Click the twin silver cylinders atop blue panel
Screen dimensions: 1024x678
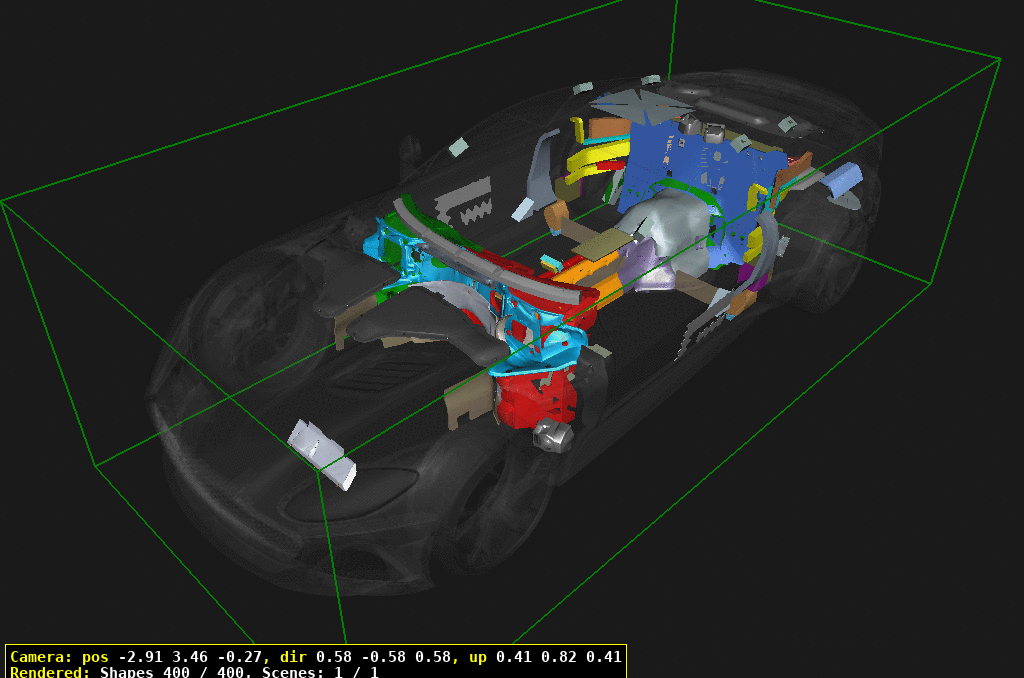click(x=702, y=127)
